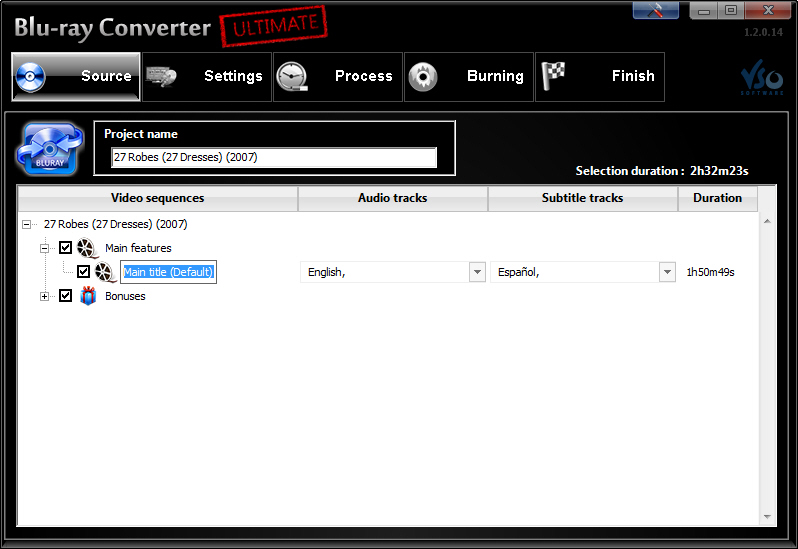Select the Finish tab
The image size is (798, 549).
[600, 77]
